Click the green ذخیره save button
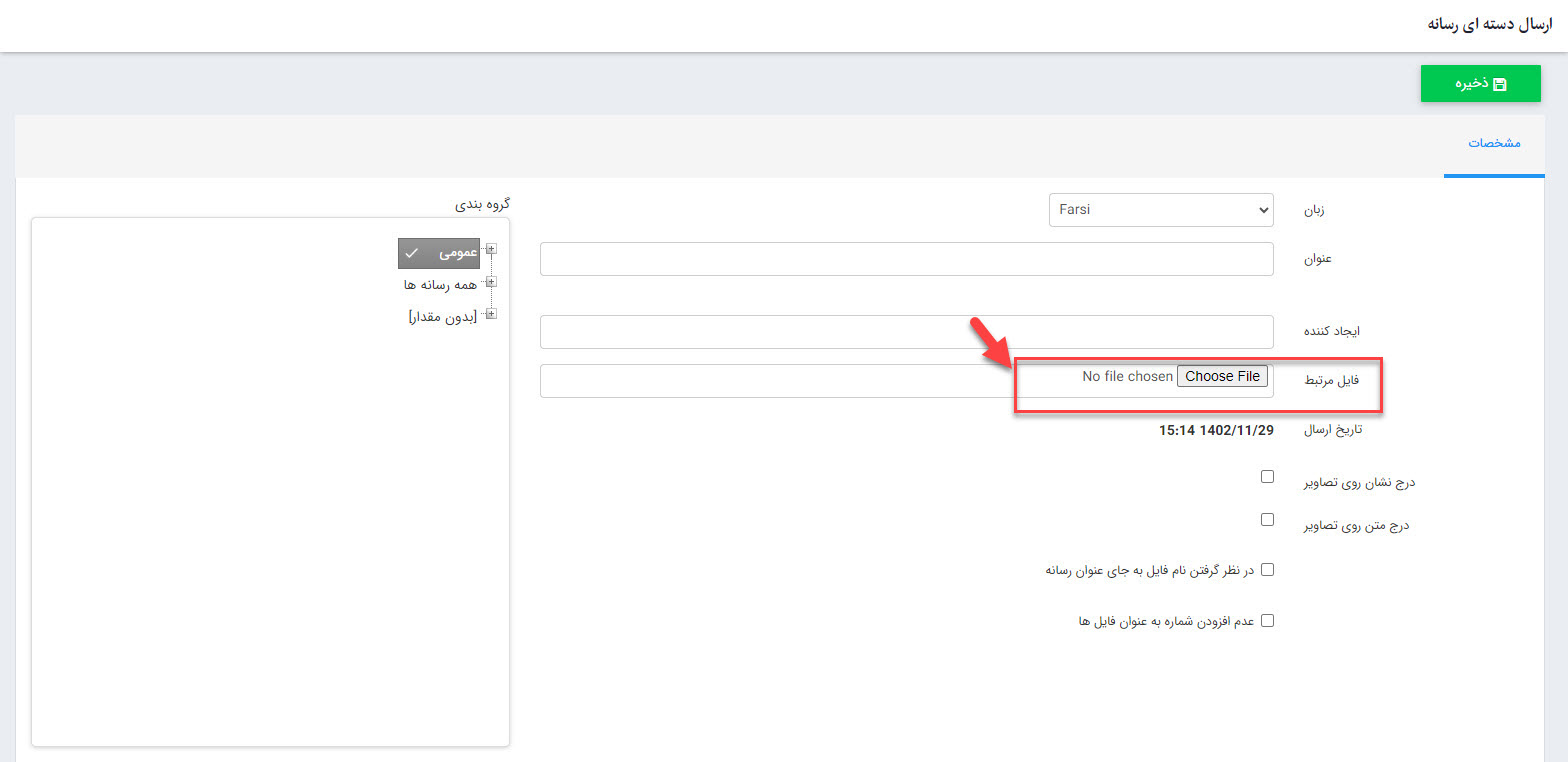The height and width of the screenshot is (762, 1568). tap(1480, 84)
